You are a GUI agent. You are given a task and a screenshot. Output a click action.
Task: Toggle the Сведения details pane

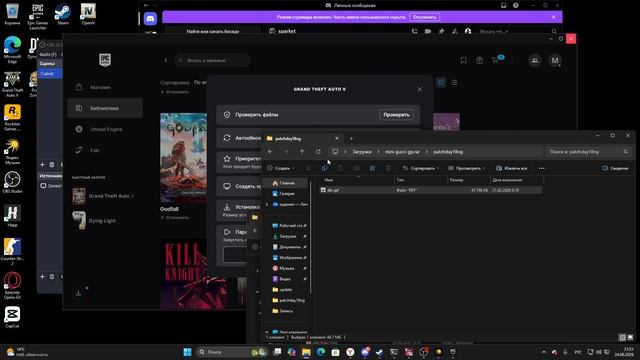click(x=616, y=168)
